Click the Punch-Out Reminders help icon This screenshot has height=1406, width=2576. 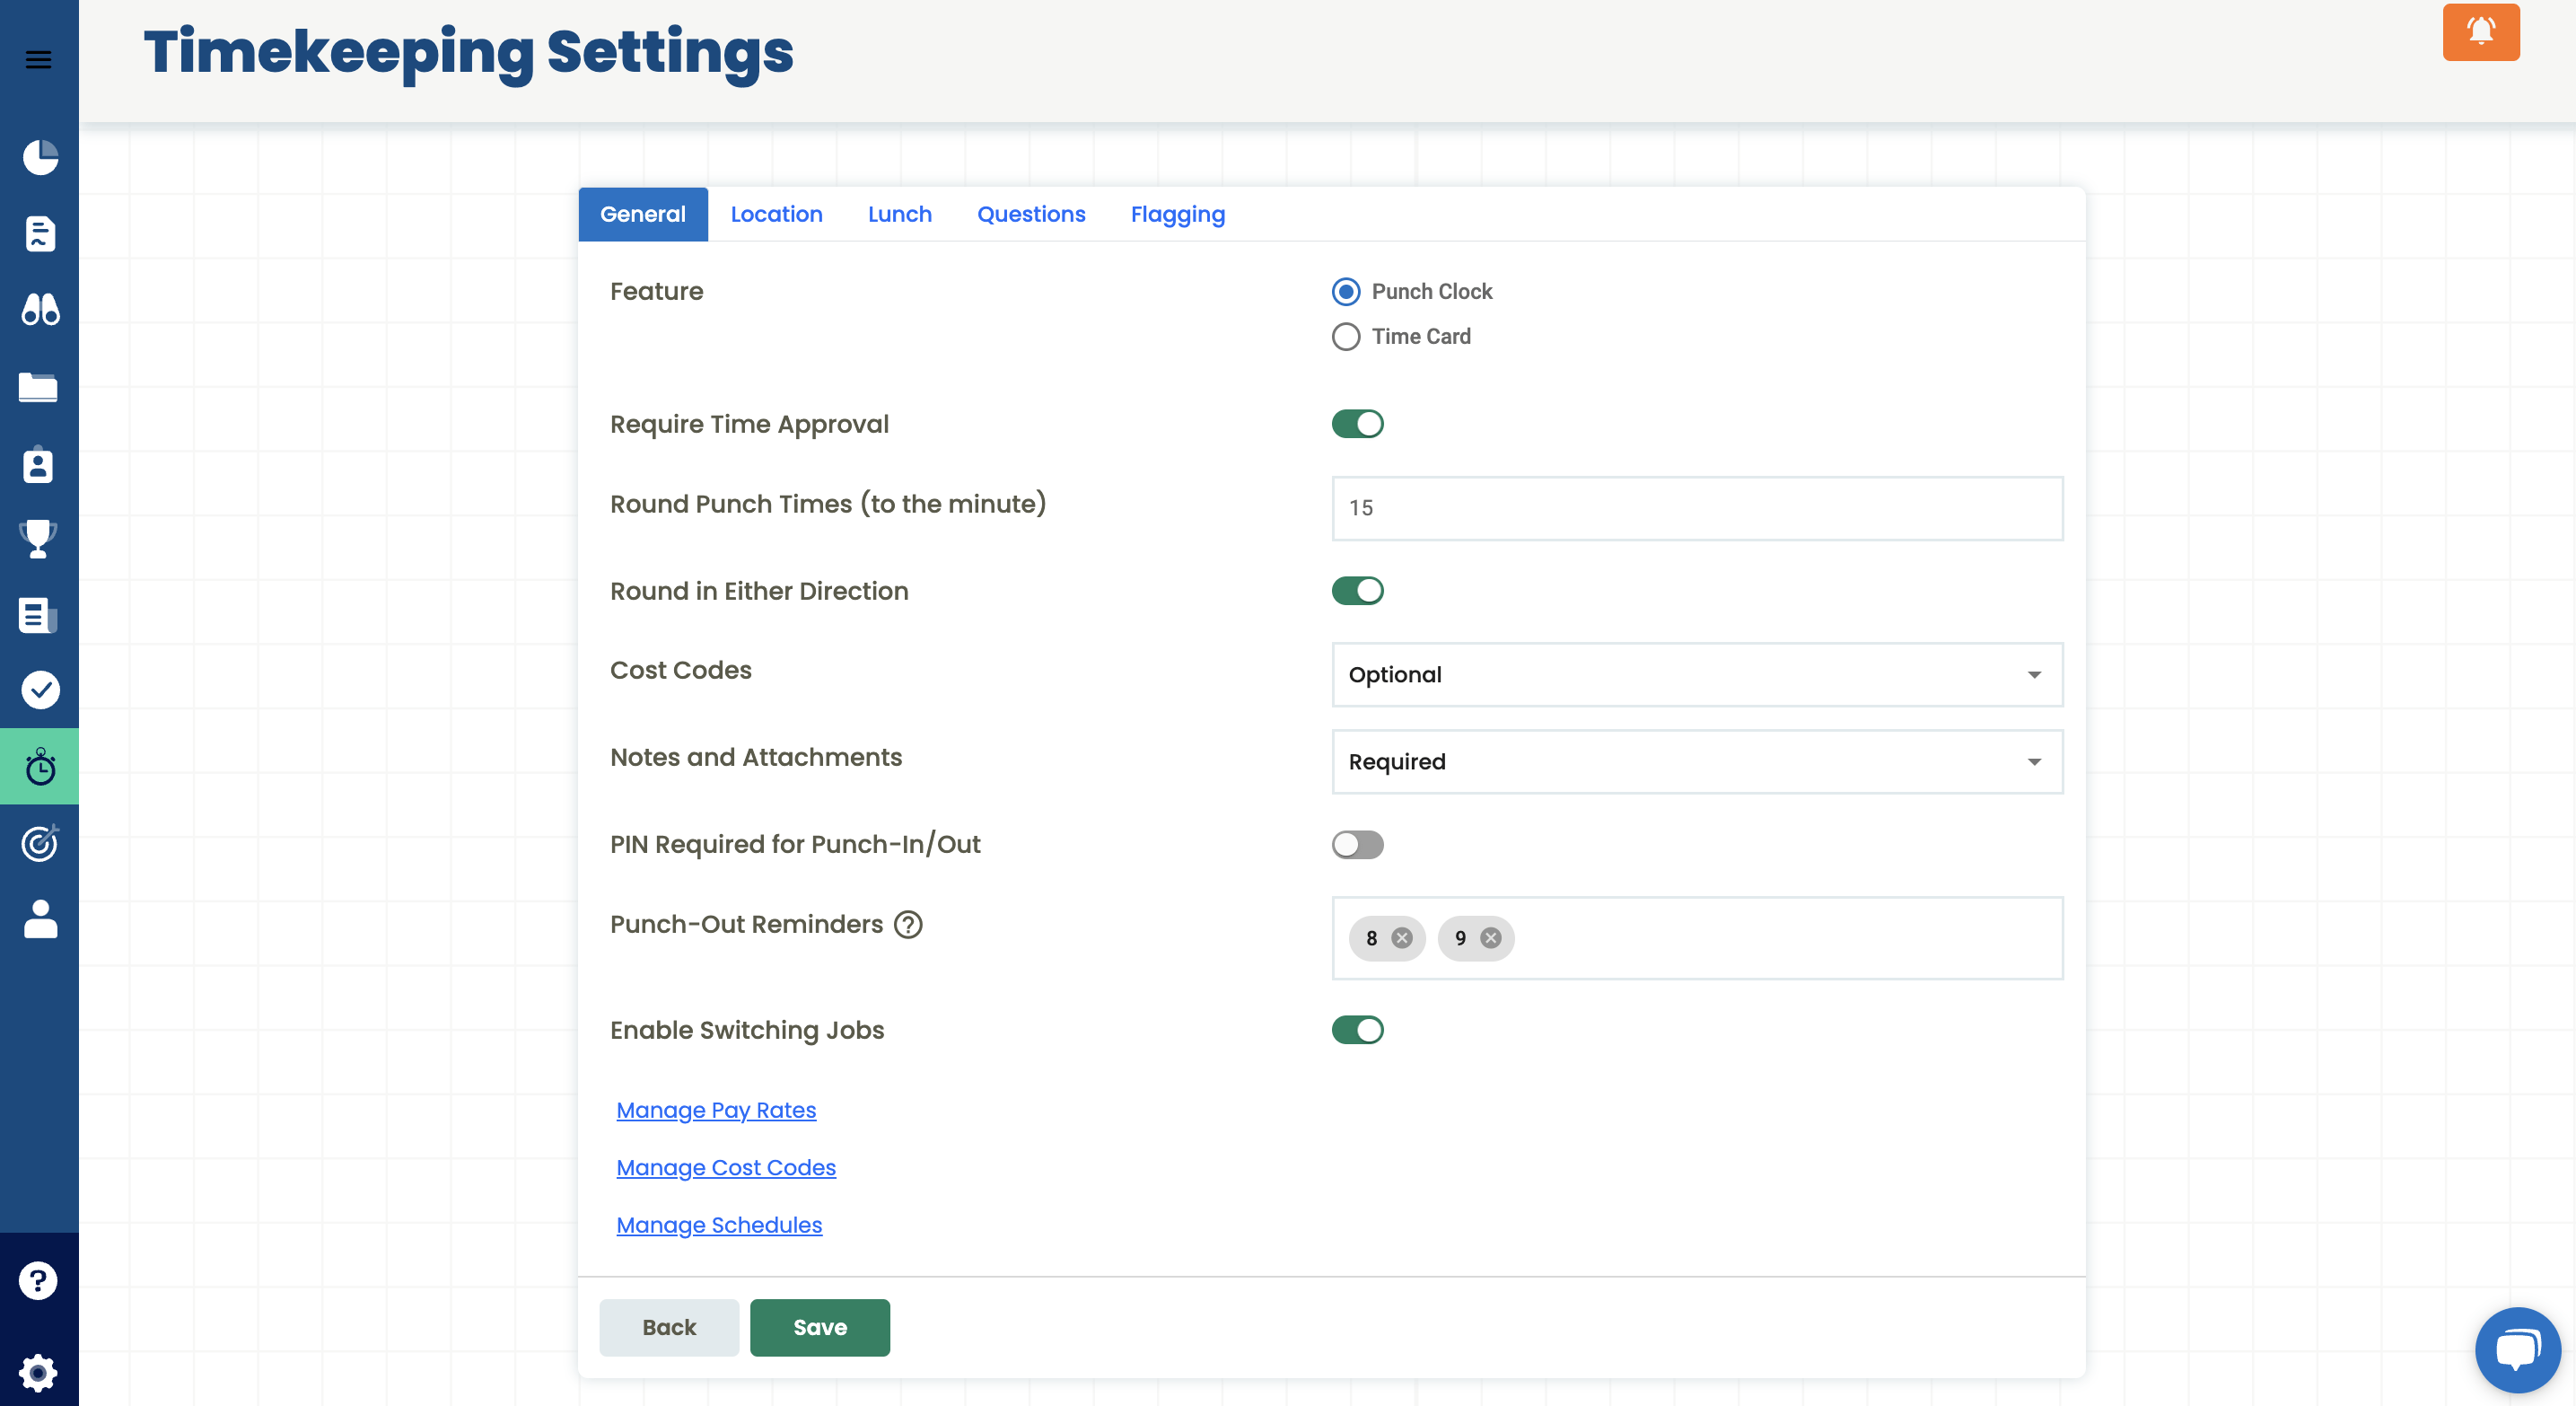pos(908,924)
